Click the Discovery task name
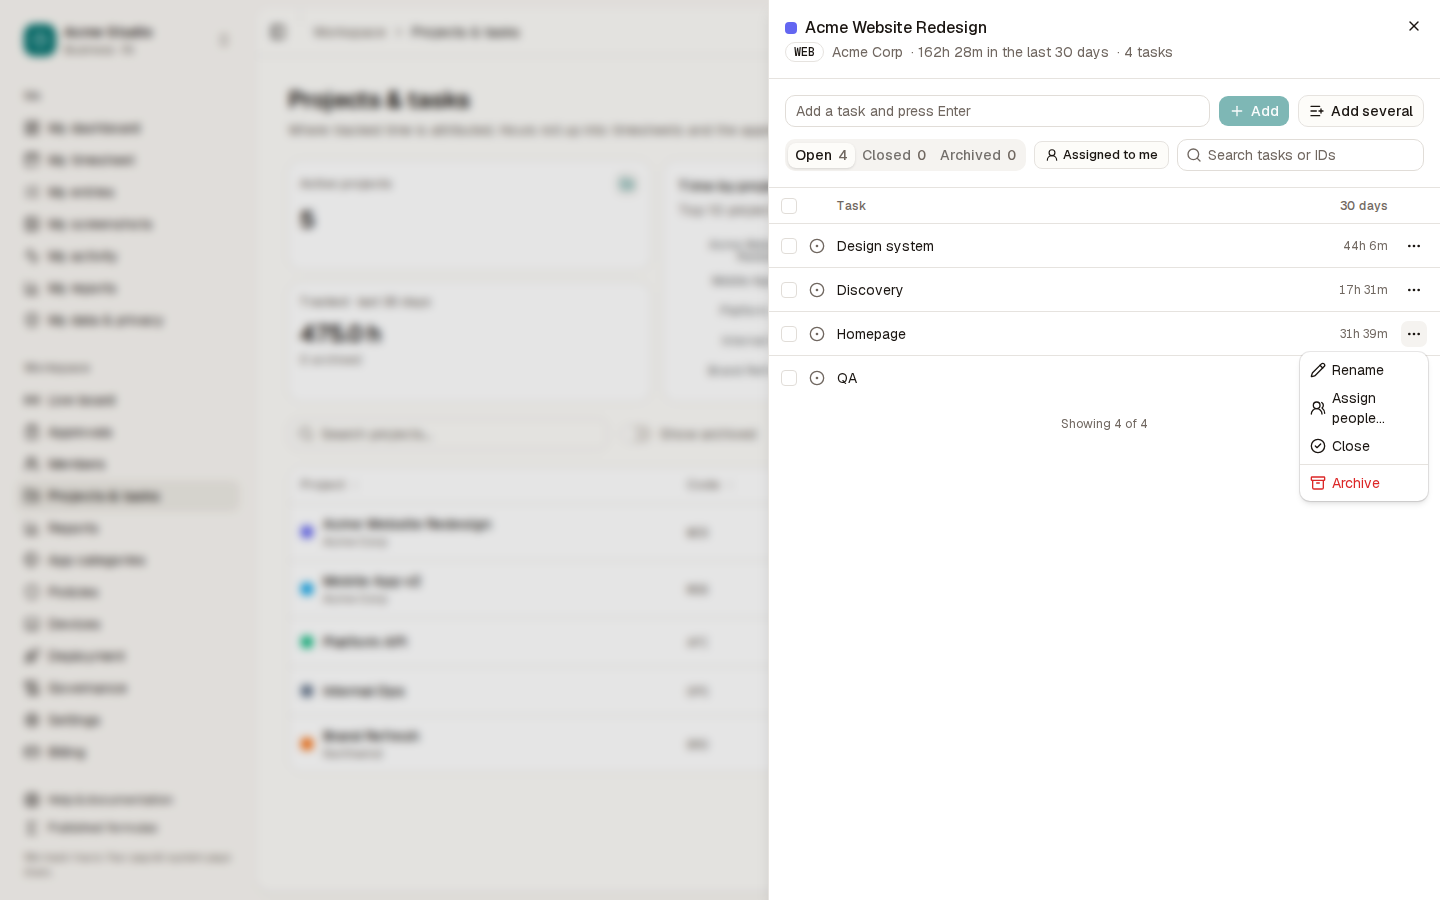 coord(870,290)
